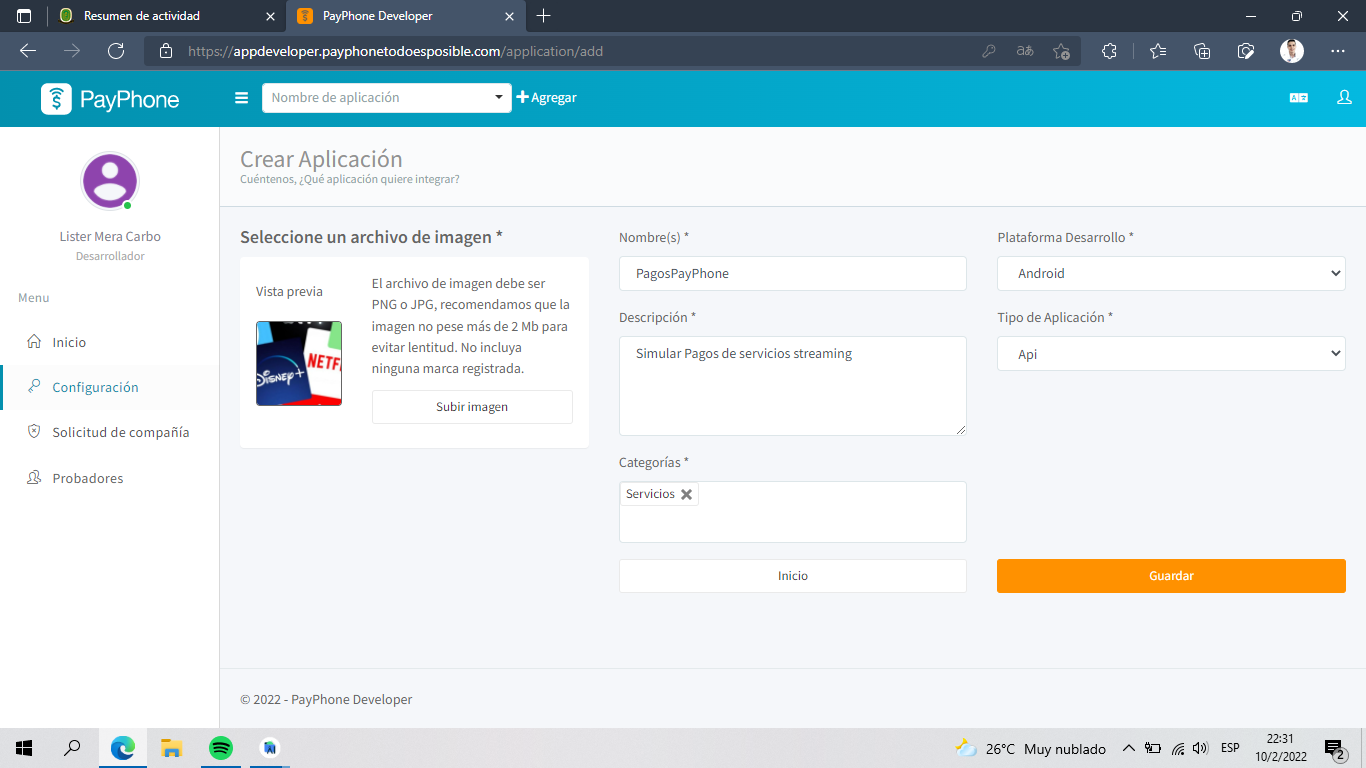The image size is (1366, 768).
Task: Open Spotify from the taskbar
Action: (x=220, y=747)
